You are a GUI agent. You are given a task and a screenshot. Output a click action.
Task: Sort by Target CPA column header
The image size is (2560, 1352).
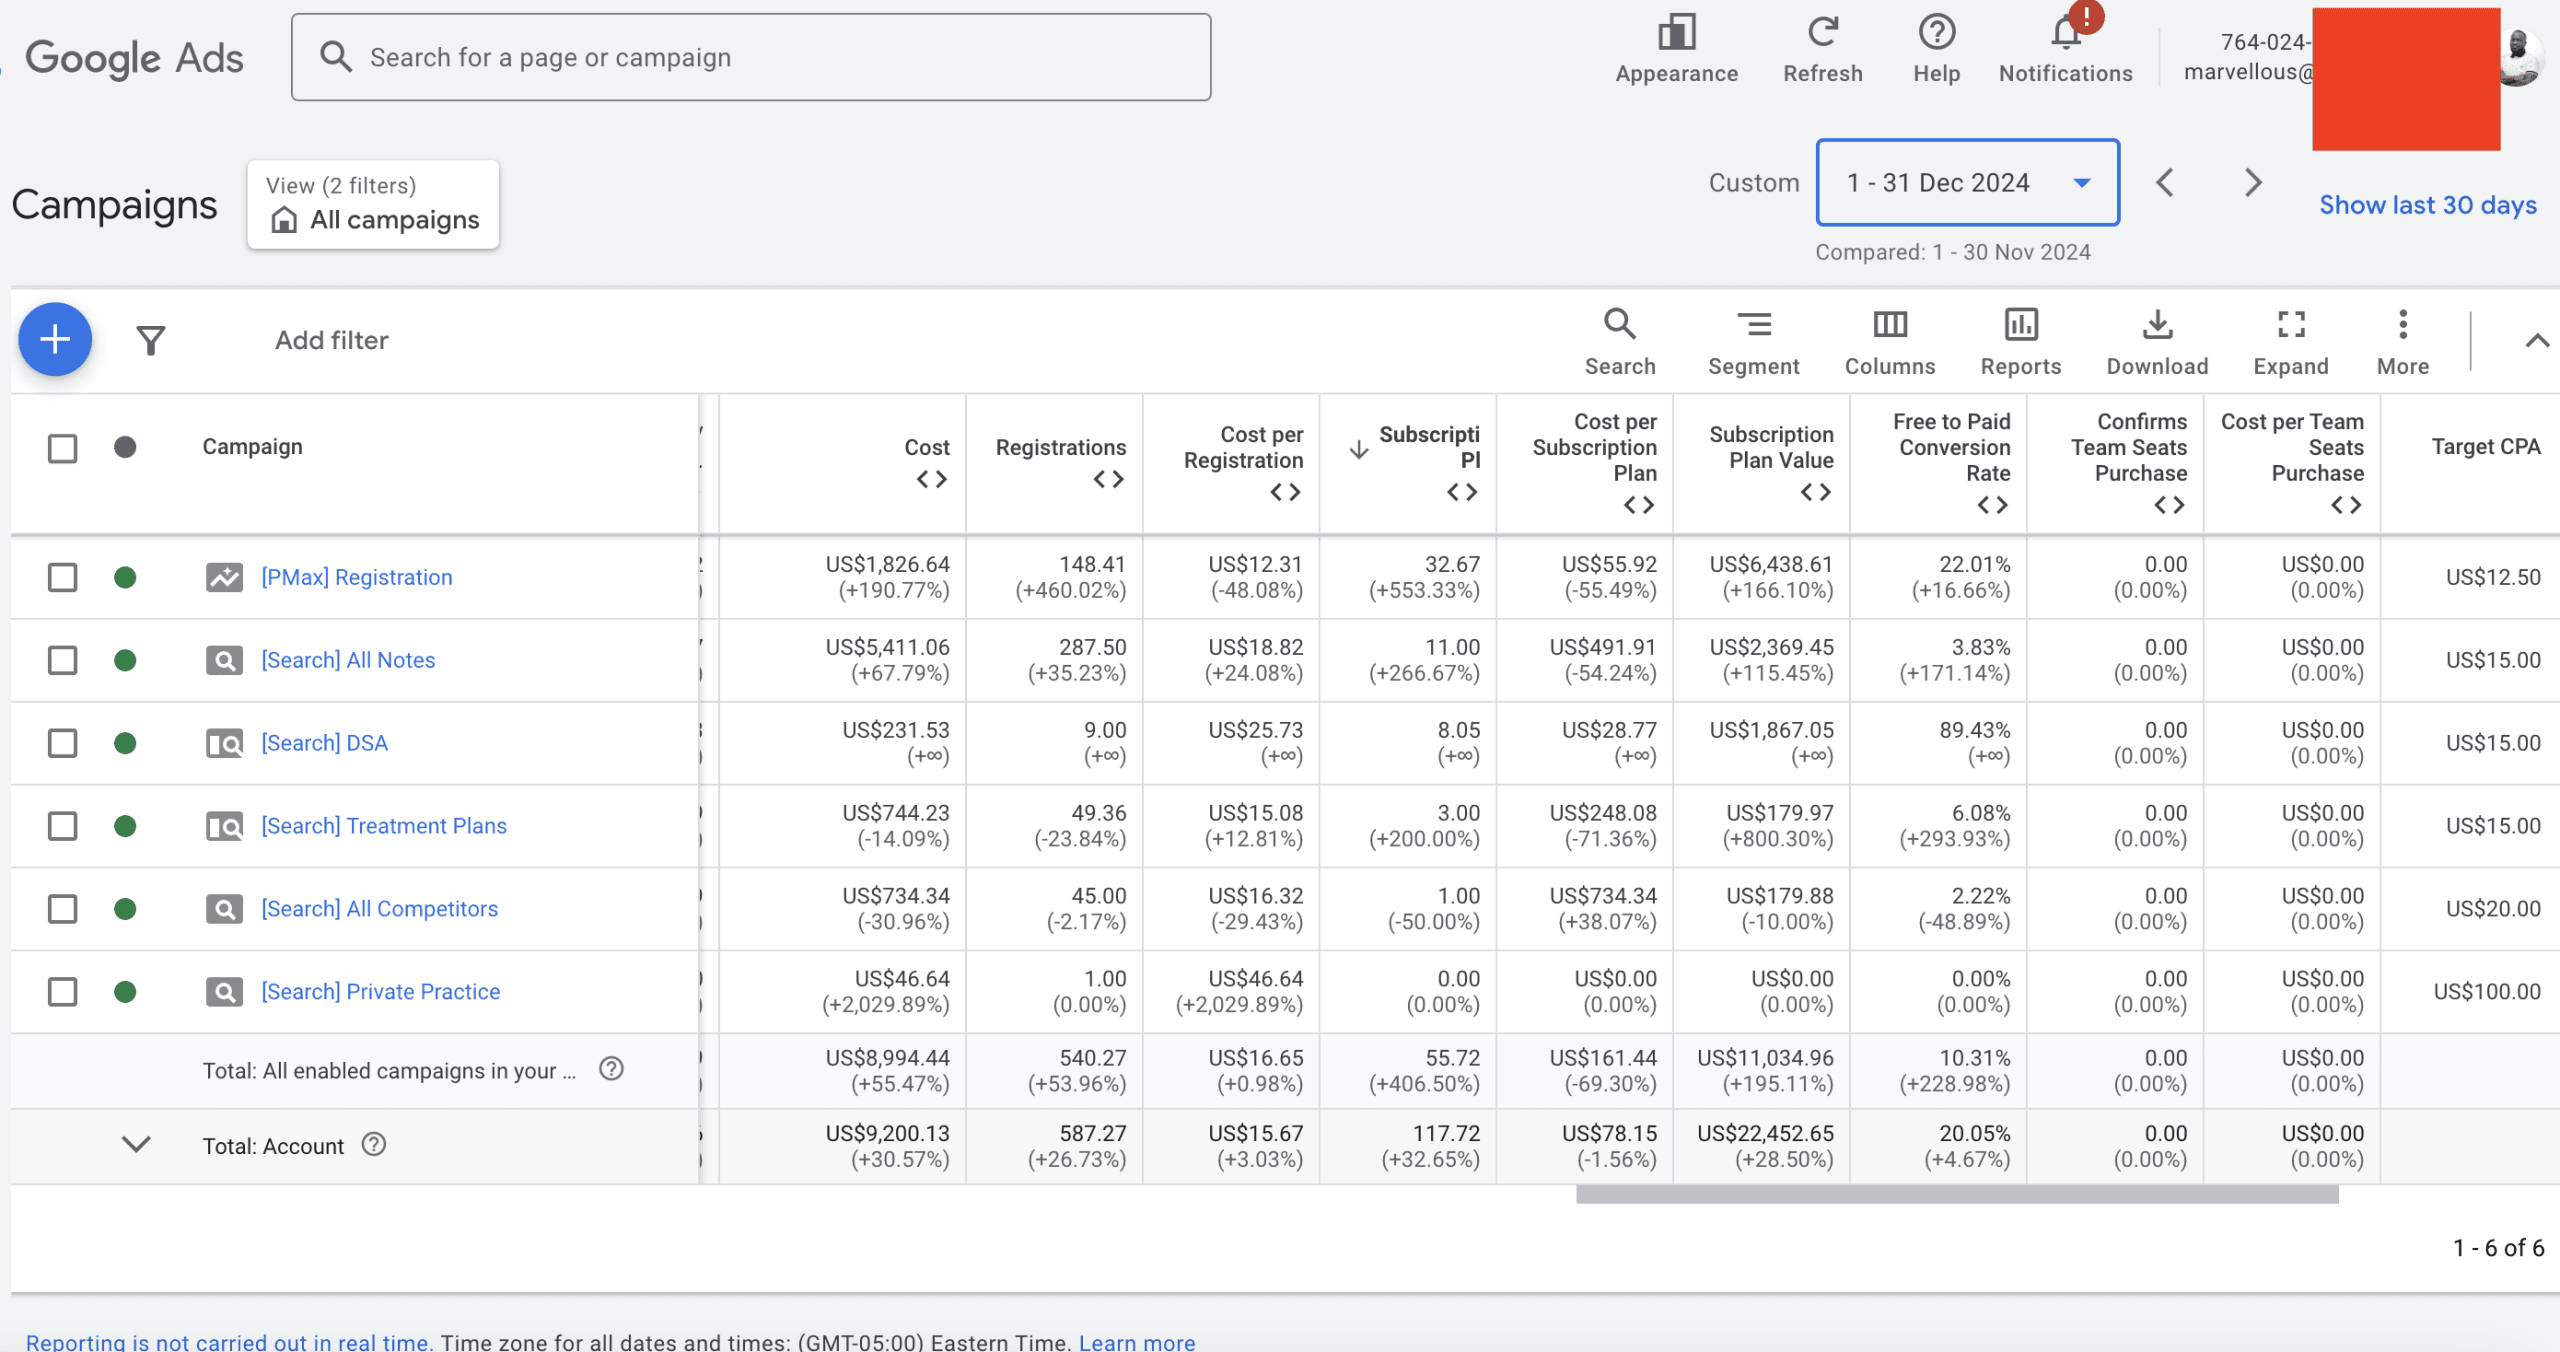tap(2486, 447)
